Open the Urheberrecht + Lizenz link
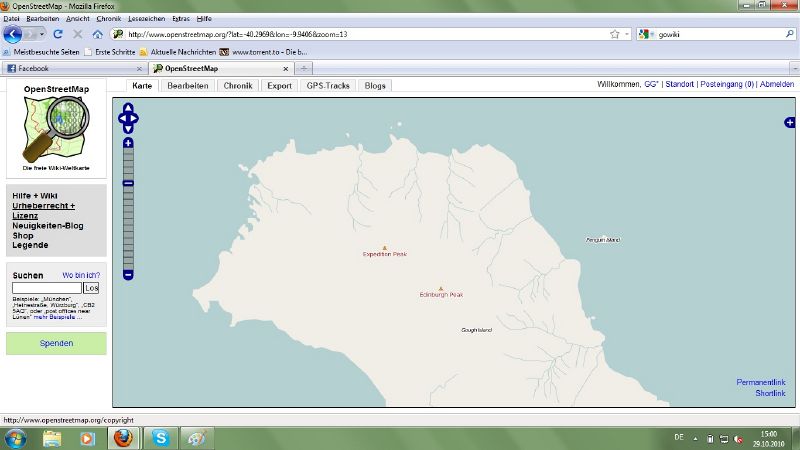This screenshot has height=450, width=800. coord(43,211)
